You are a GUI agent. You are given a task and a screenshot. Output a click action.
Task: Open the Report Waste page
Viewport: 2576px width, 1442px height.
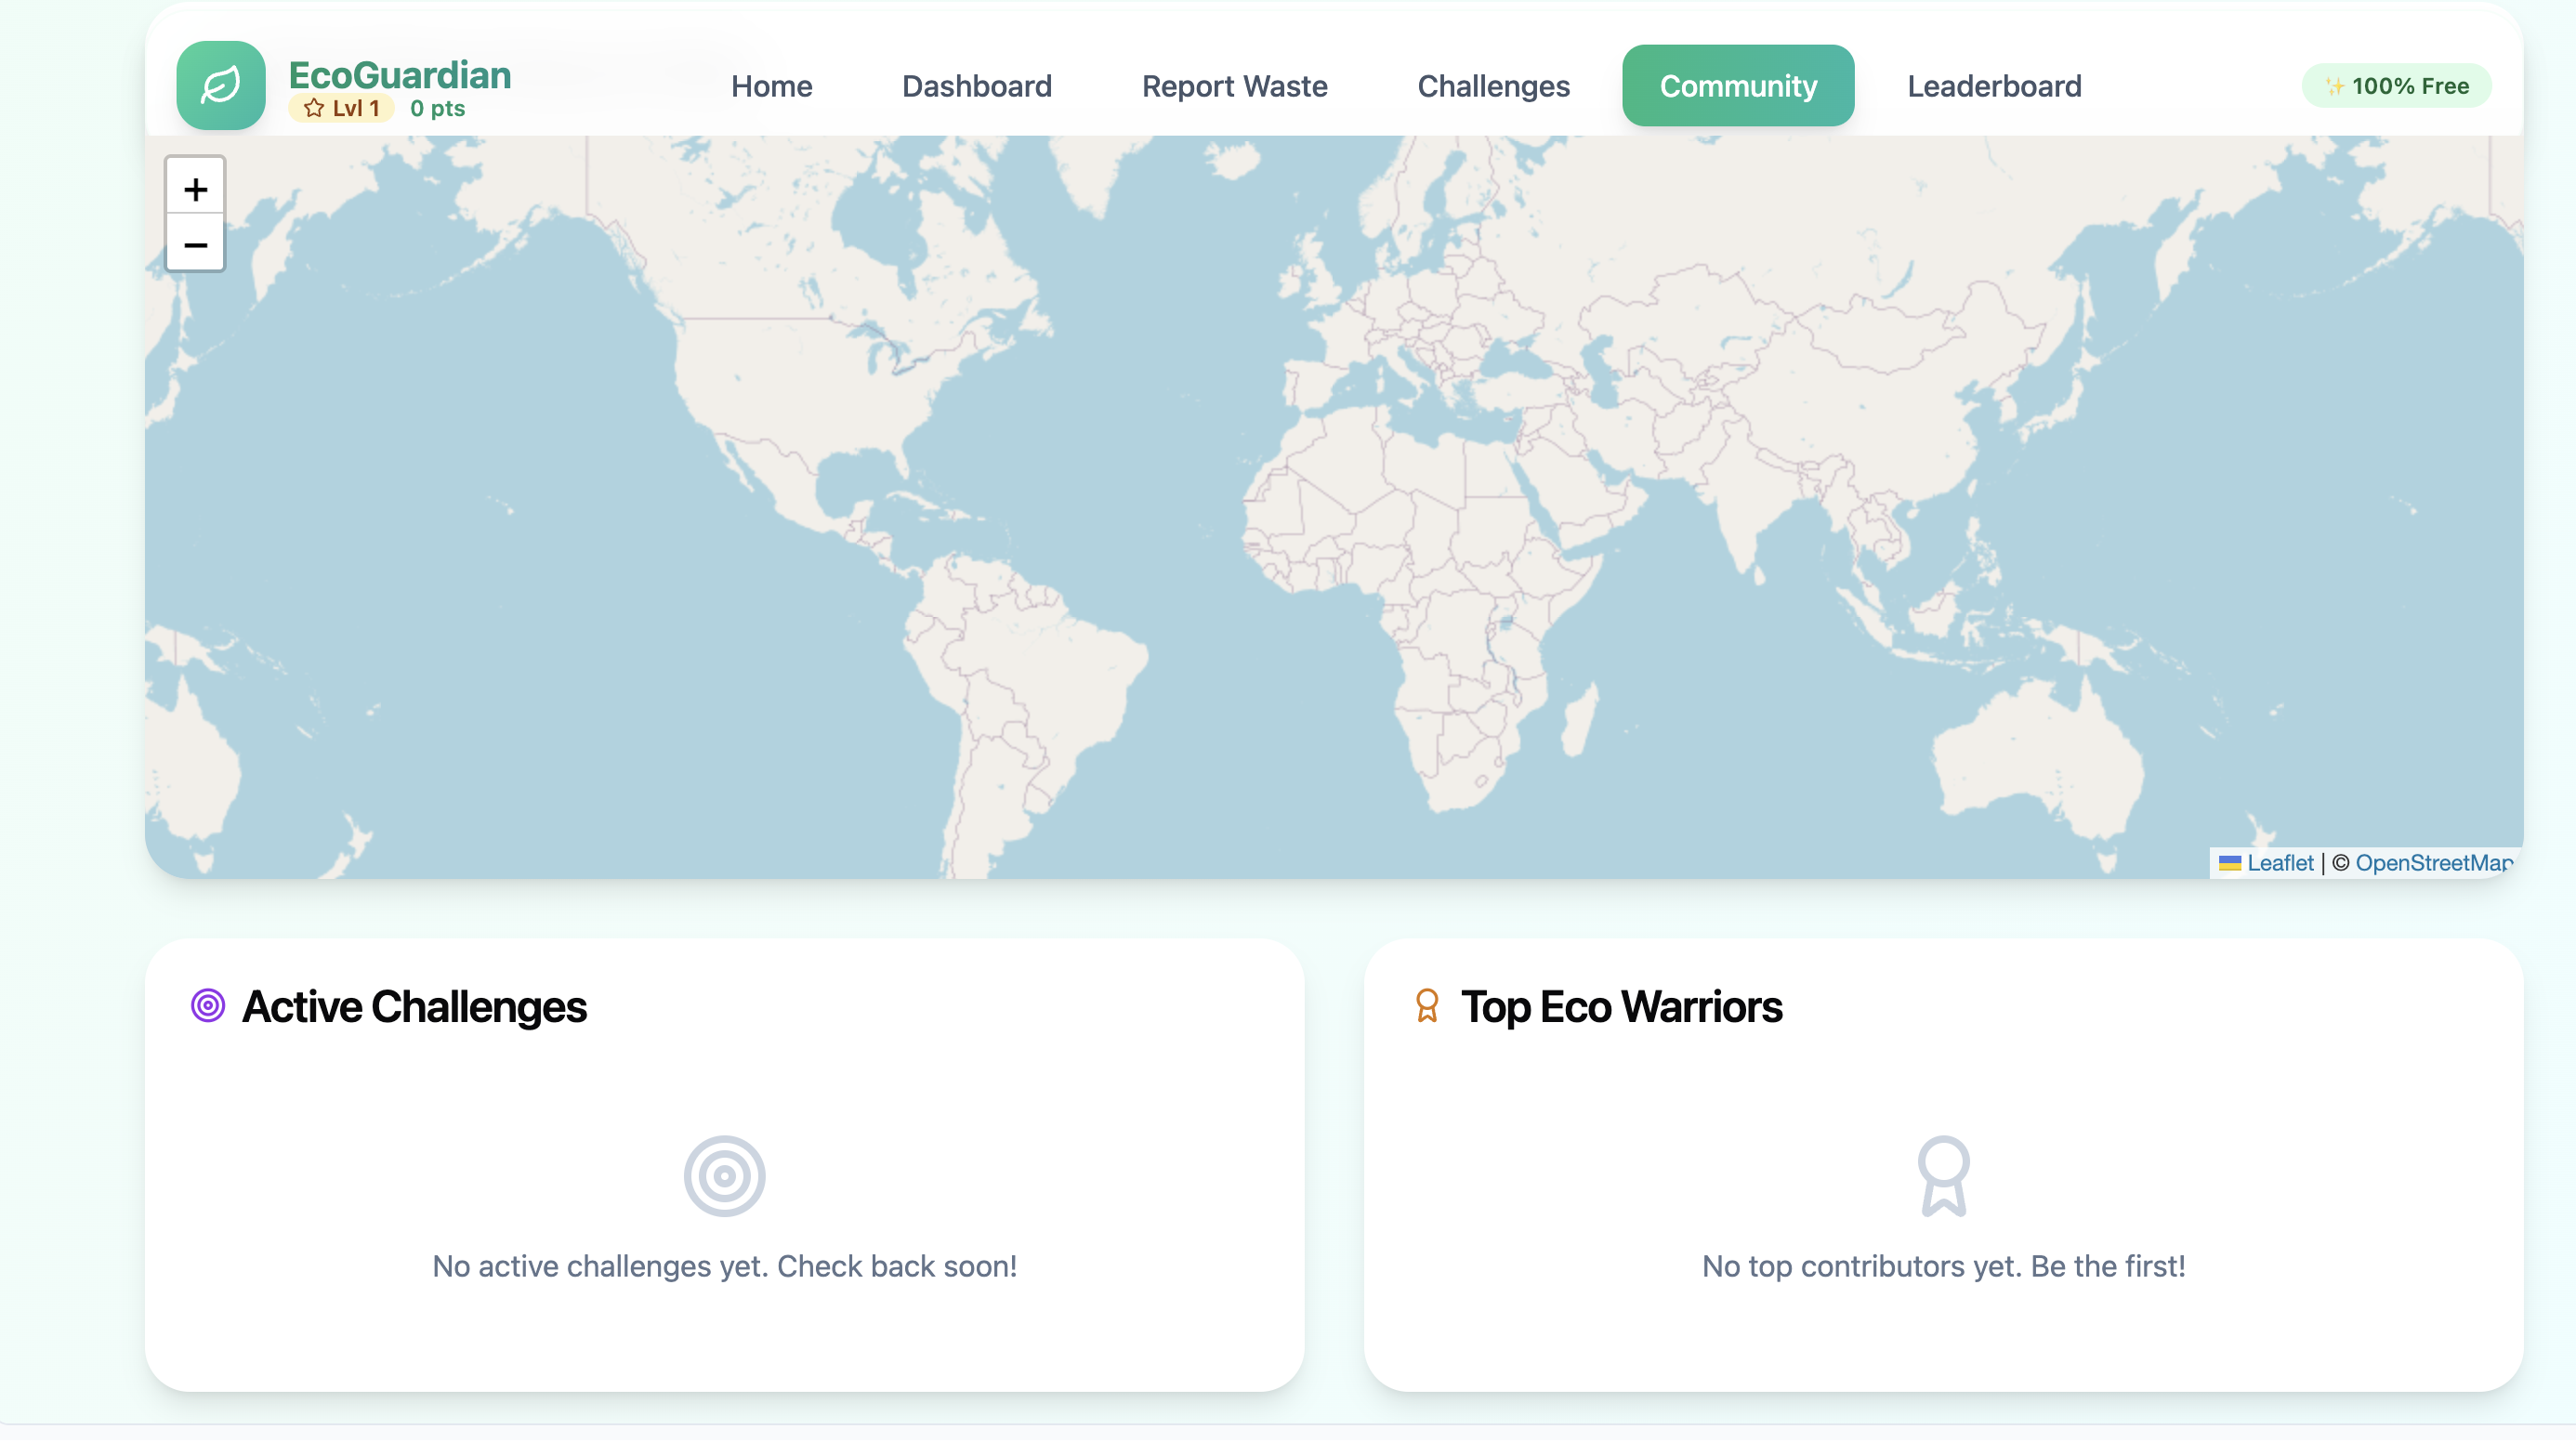click(x=1234, y=86)
